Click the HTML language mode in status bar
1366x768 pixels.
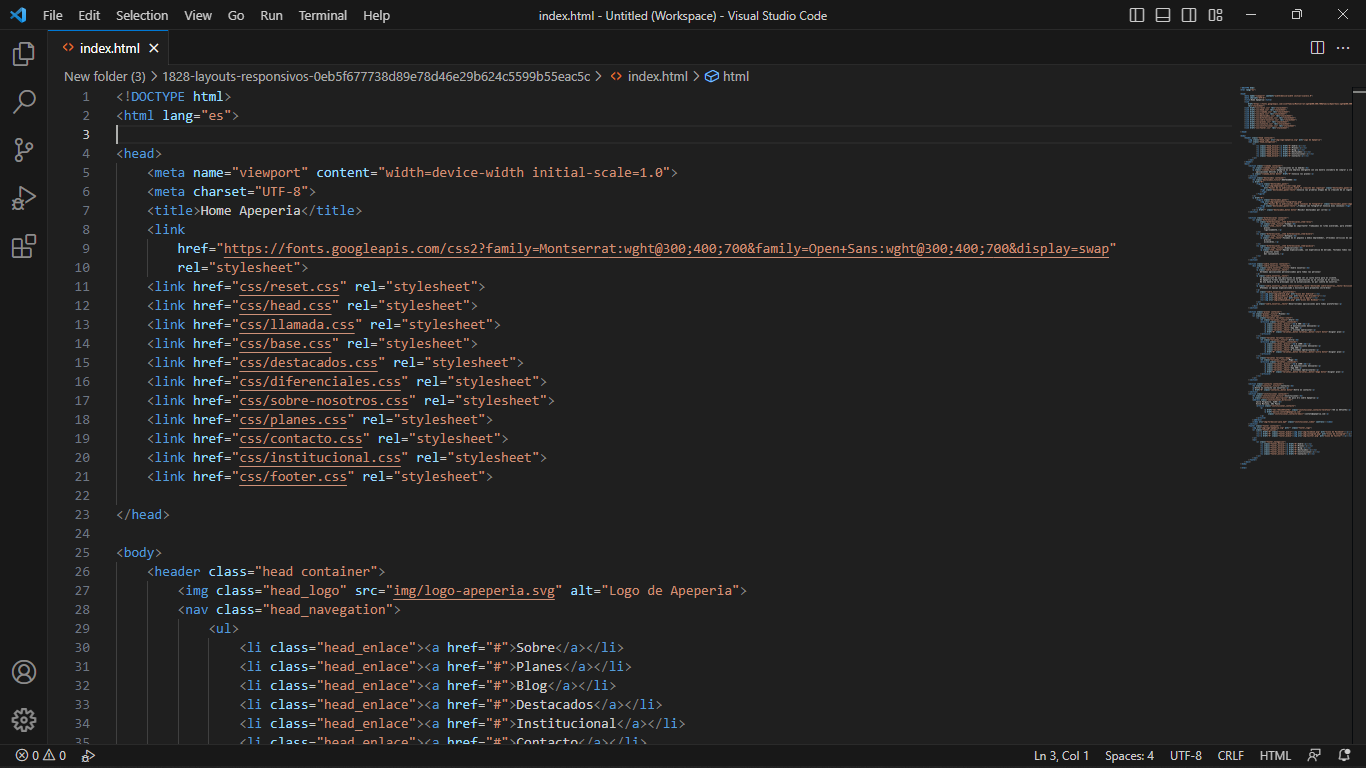tap(1275, 756)
